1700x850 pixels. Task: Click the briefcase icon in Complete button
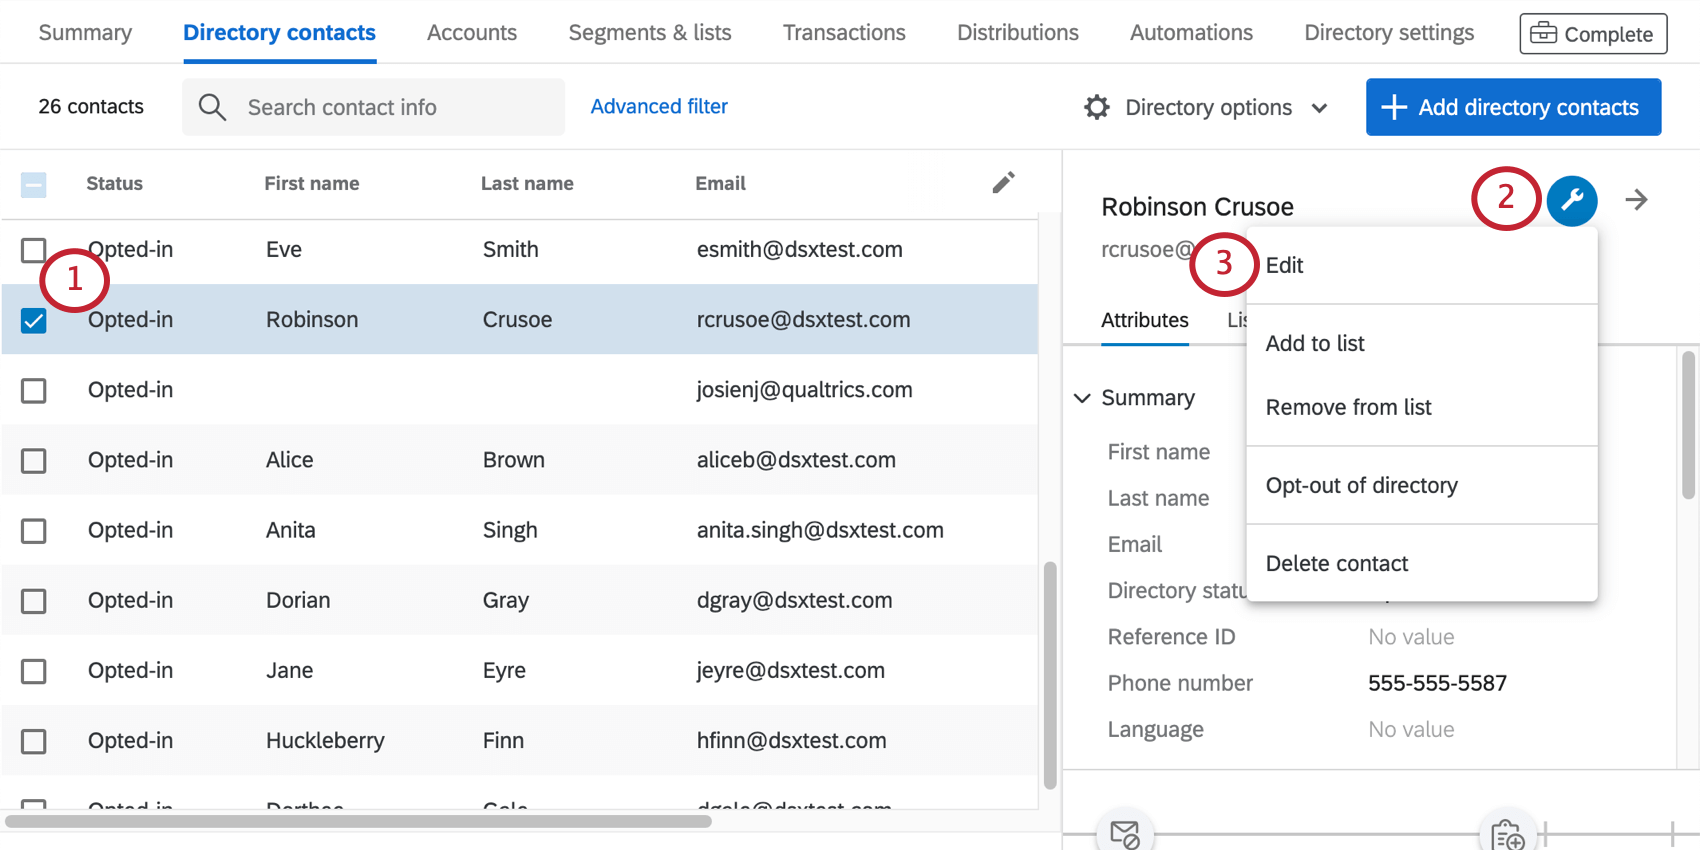1543,33
